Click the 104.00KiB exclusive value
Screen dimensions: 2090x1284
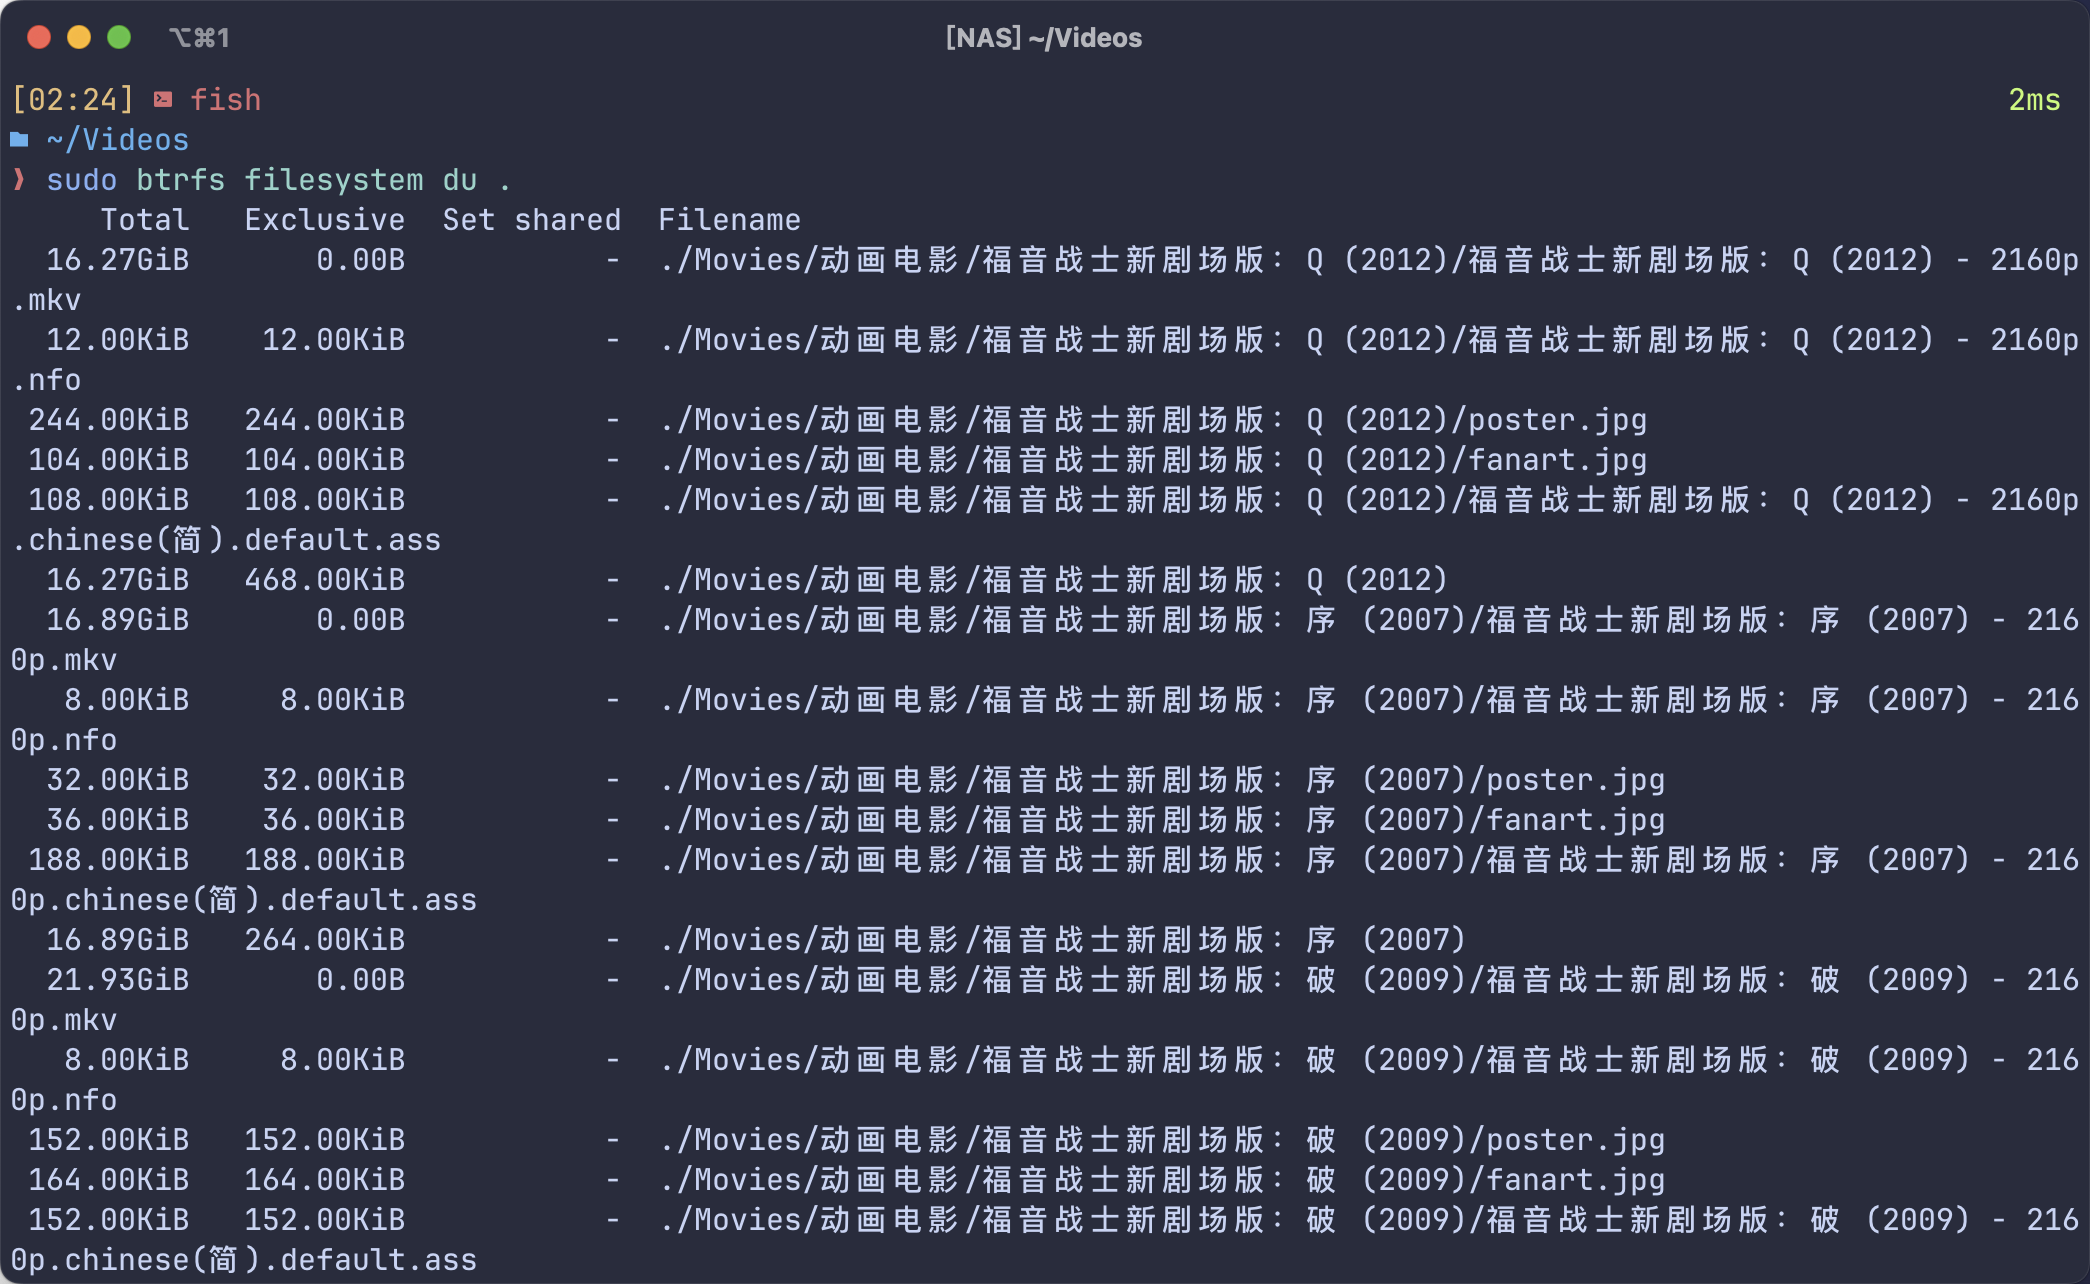click(324, 459)
